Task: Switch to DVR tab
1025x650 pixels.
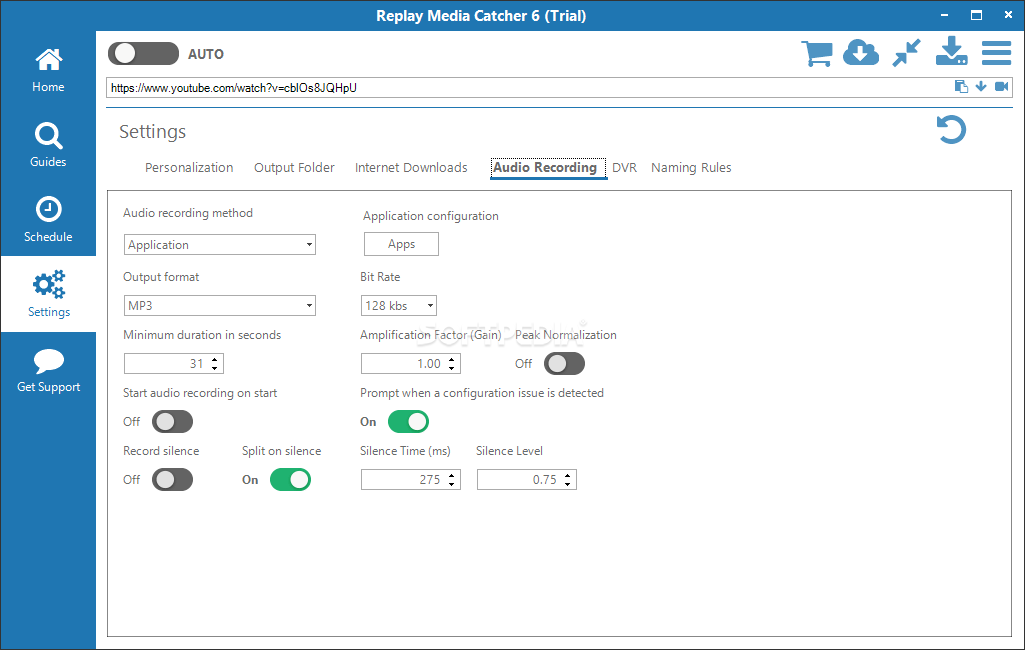Action: point(624,167)
